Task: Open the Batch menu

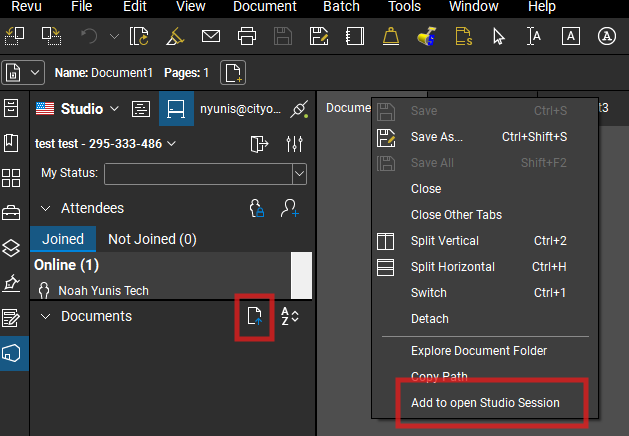Action: pos(341,6)
